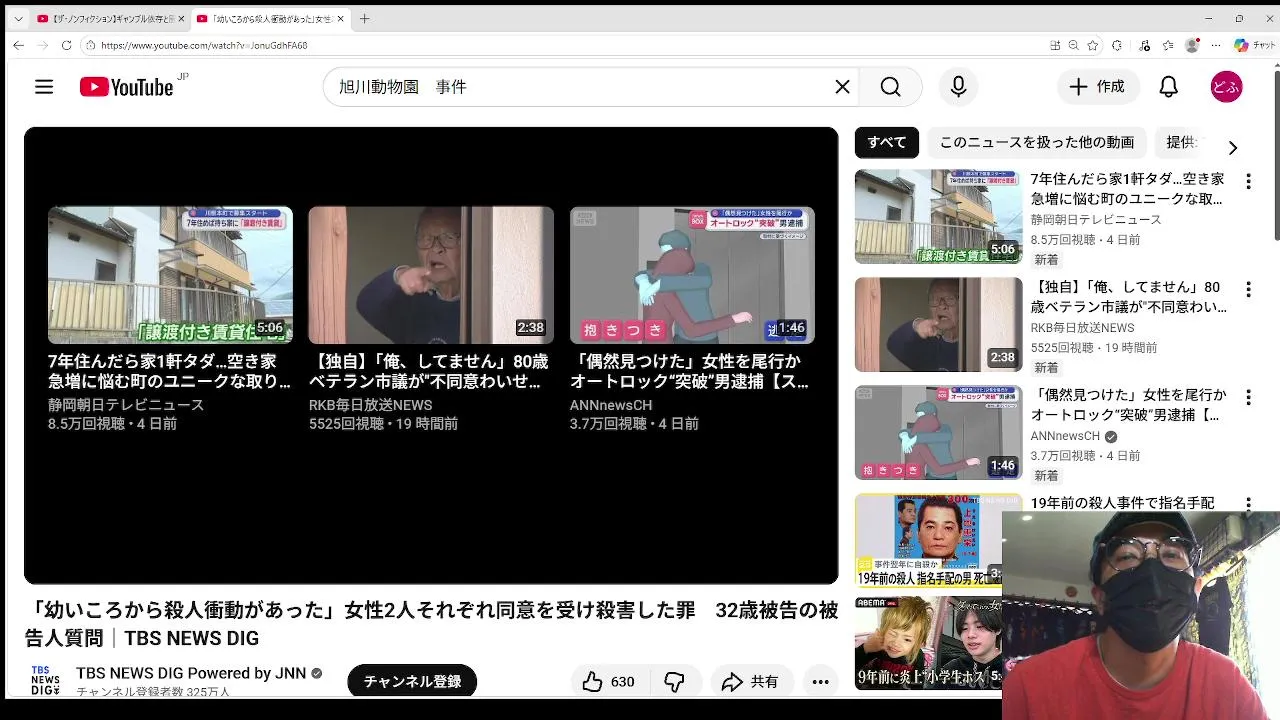Open browser extensions puzzle icon
1280x720 pixels.
click(1117, 45)
